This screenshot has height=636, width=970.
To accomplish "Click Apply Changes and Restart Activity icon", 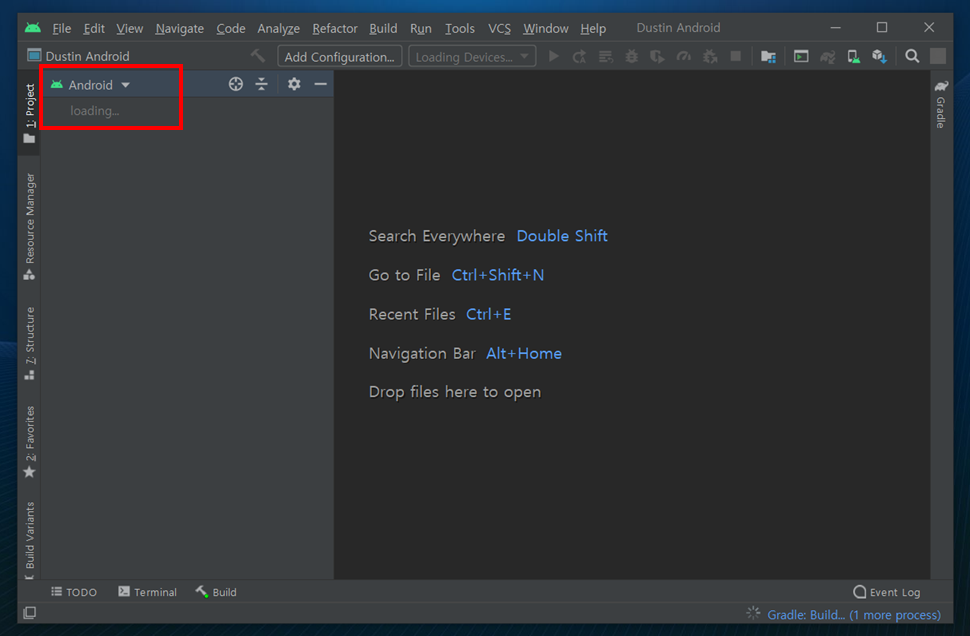I will [580, 56].
